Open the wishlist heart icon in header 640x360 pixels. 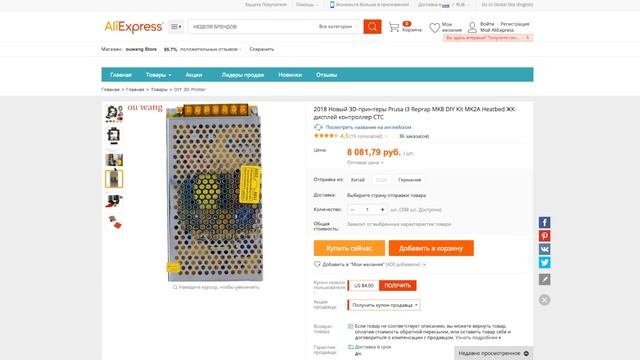[434, 28]
